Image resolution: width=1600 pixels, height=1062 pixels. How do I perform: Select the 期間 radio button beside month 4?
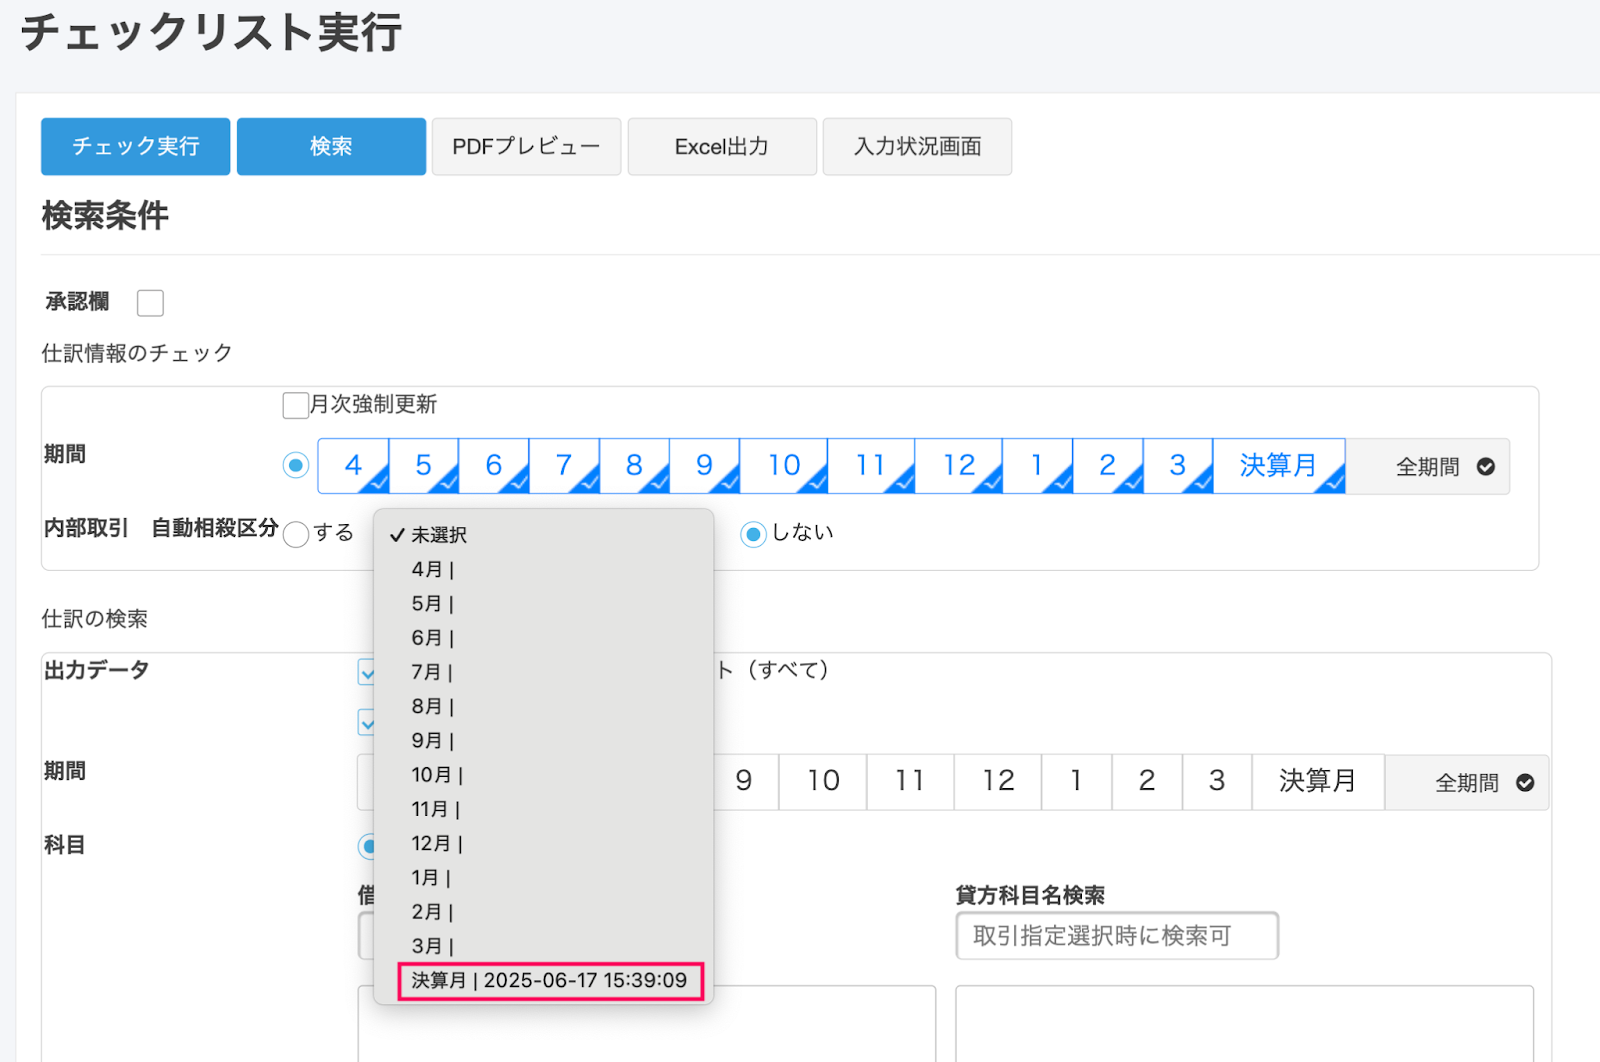(x=296, y=466)
